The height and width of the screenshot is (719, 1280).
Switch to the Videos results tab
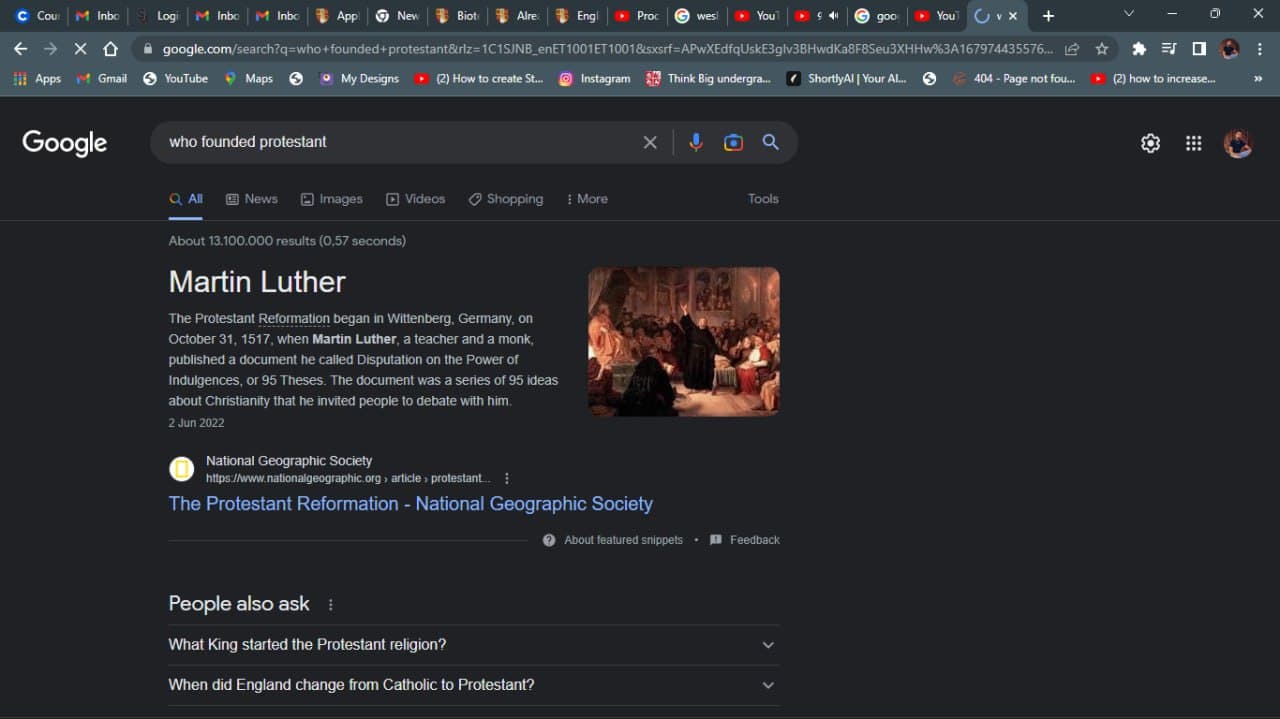[416, 199]
